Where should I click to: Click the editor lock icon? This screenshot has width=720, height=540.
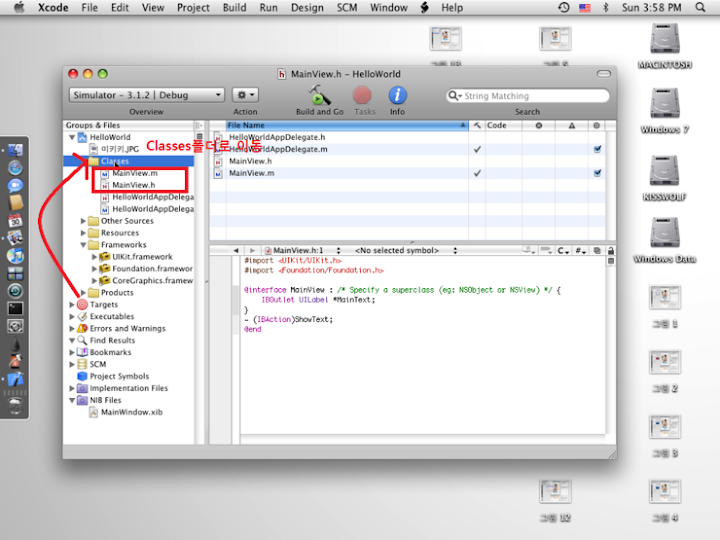(611, 251)
